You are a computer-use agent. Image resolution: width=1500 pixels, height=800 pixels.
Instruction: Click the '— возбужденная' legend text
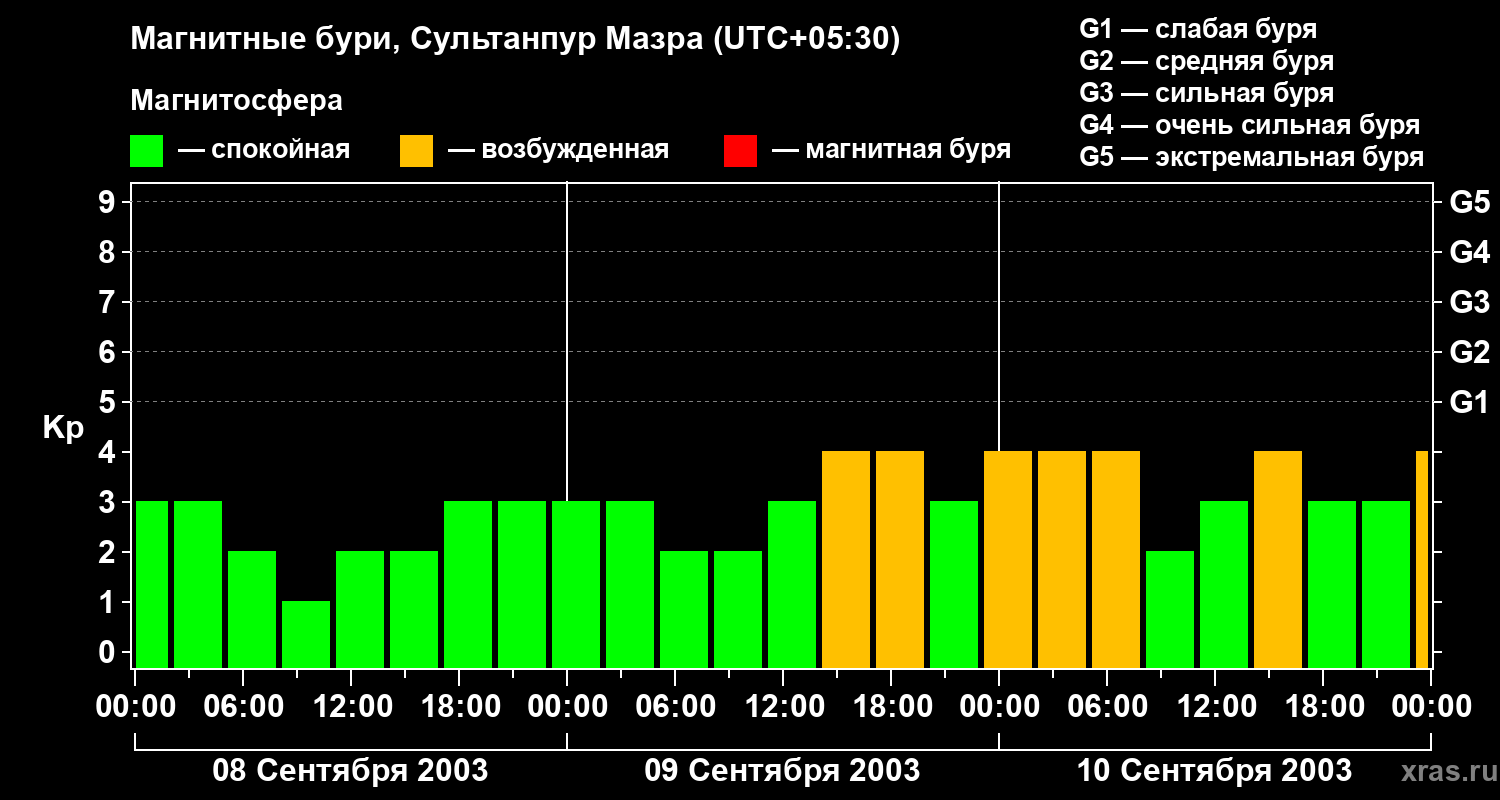[558, 151]
